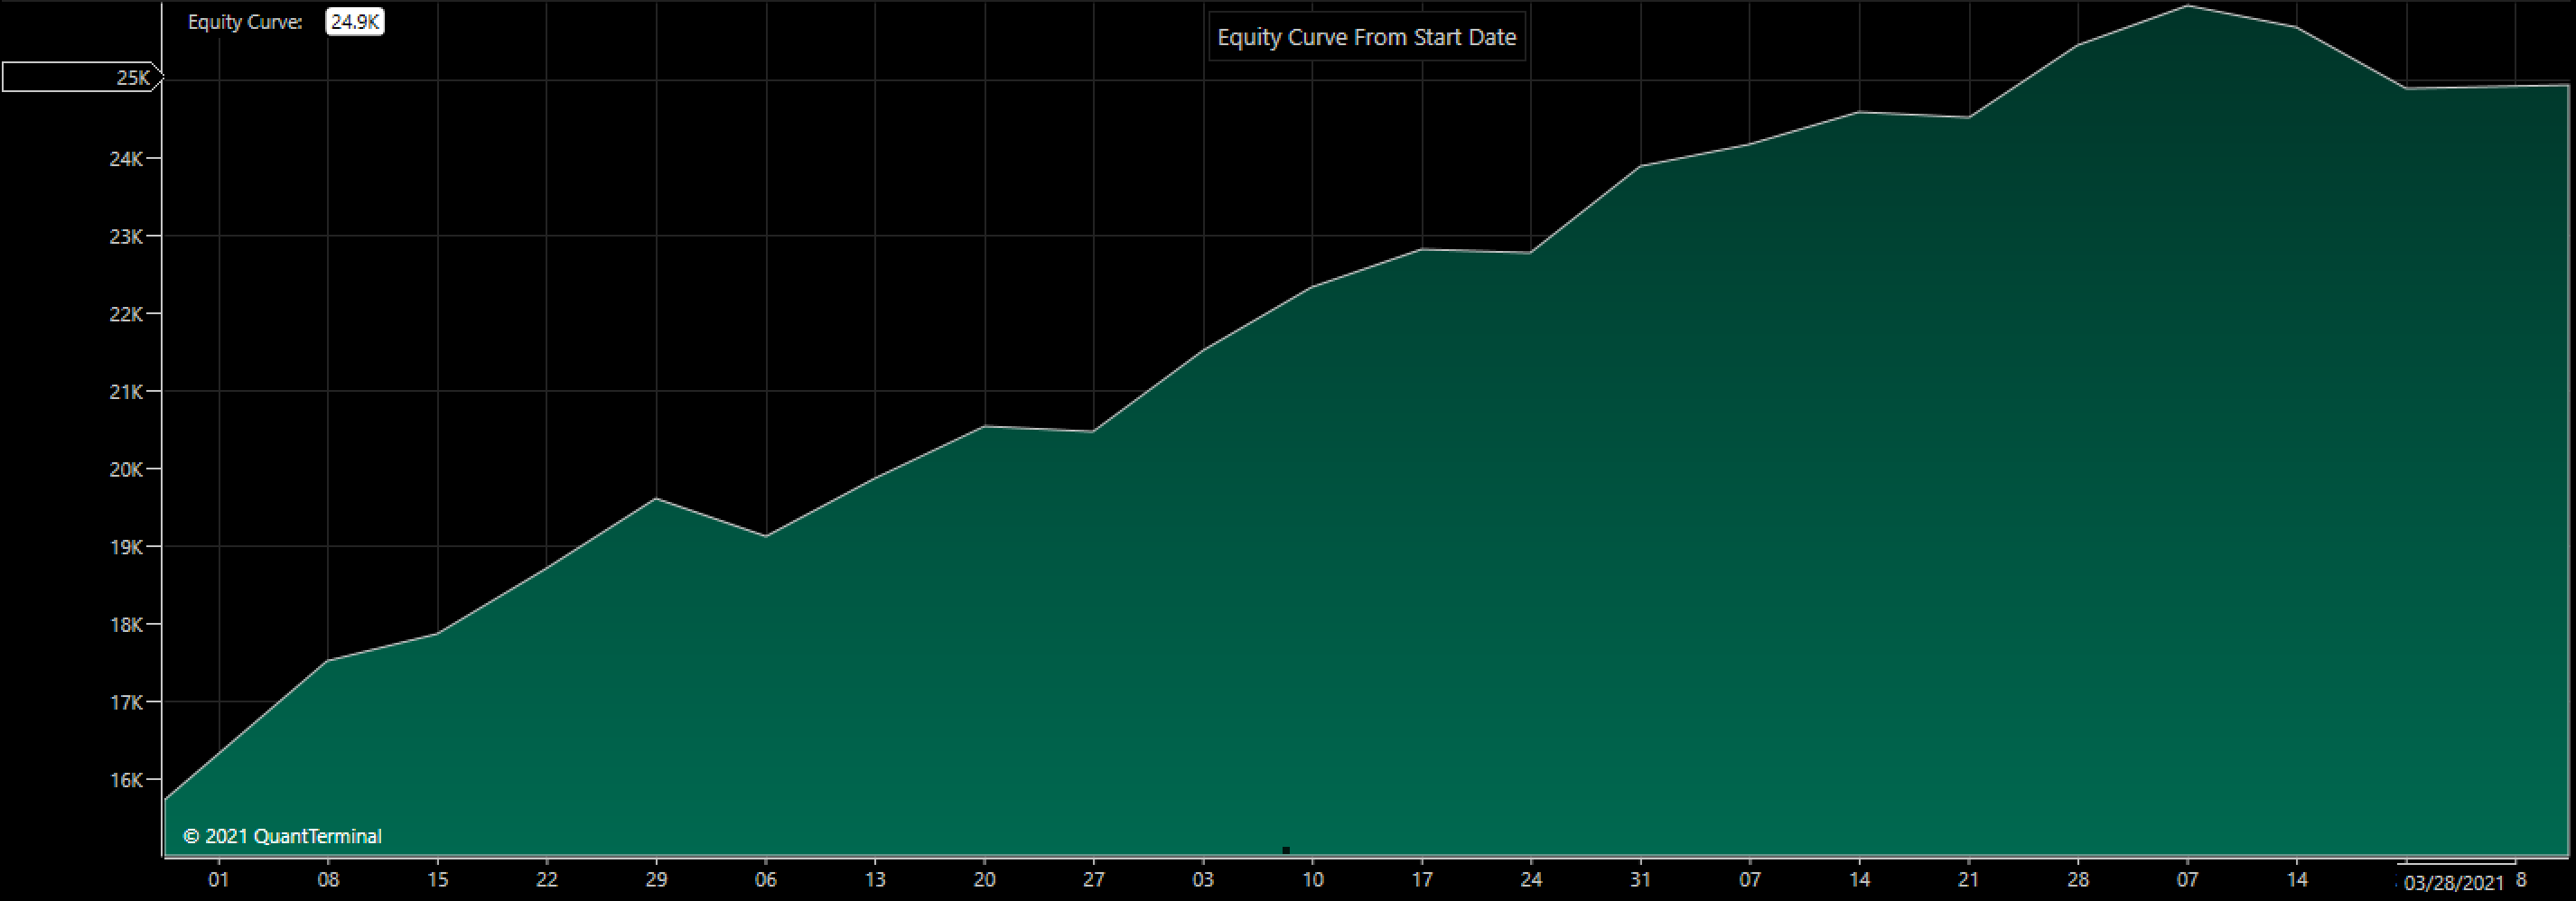Click the 22 date tick on the x-axis
The width and height of the screenshot is (2576, 901).
[x=546, y=880]
